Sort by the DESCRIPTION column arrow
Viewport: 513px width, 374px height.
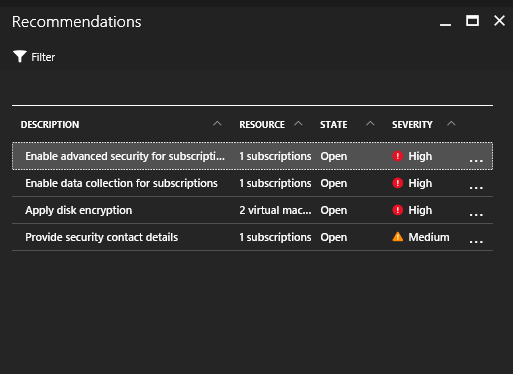coord(217,124)
